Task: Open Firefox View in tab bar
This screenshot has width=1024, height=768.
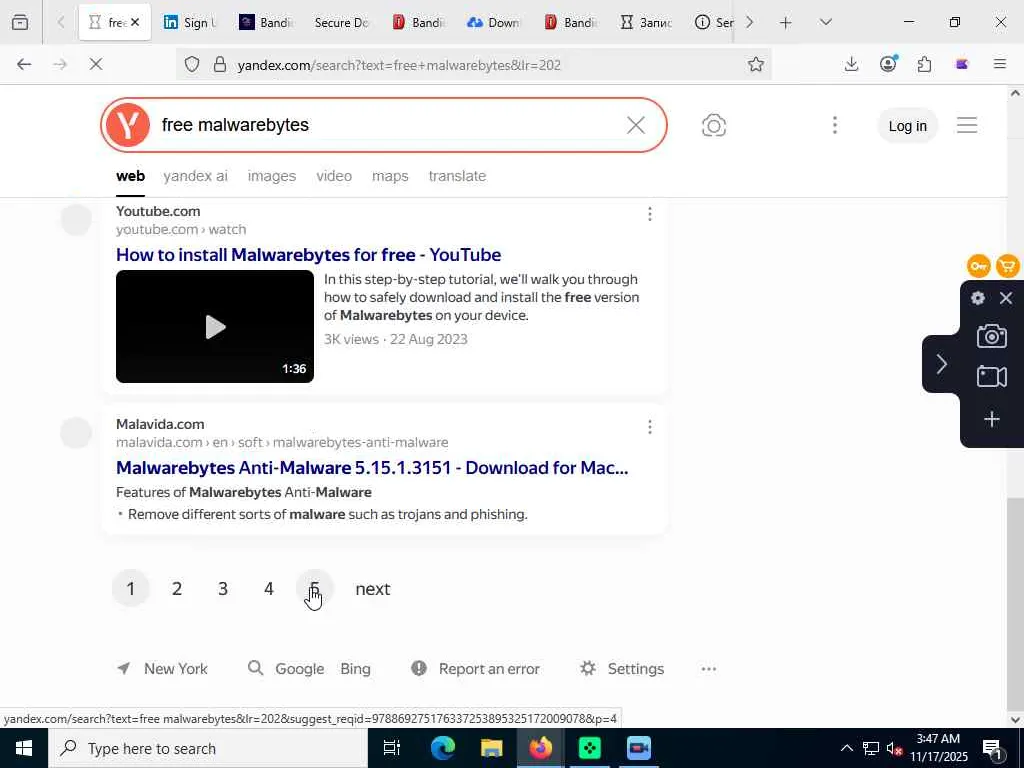Action: (x=20, y=22)
